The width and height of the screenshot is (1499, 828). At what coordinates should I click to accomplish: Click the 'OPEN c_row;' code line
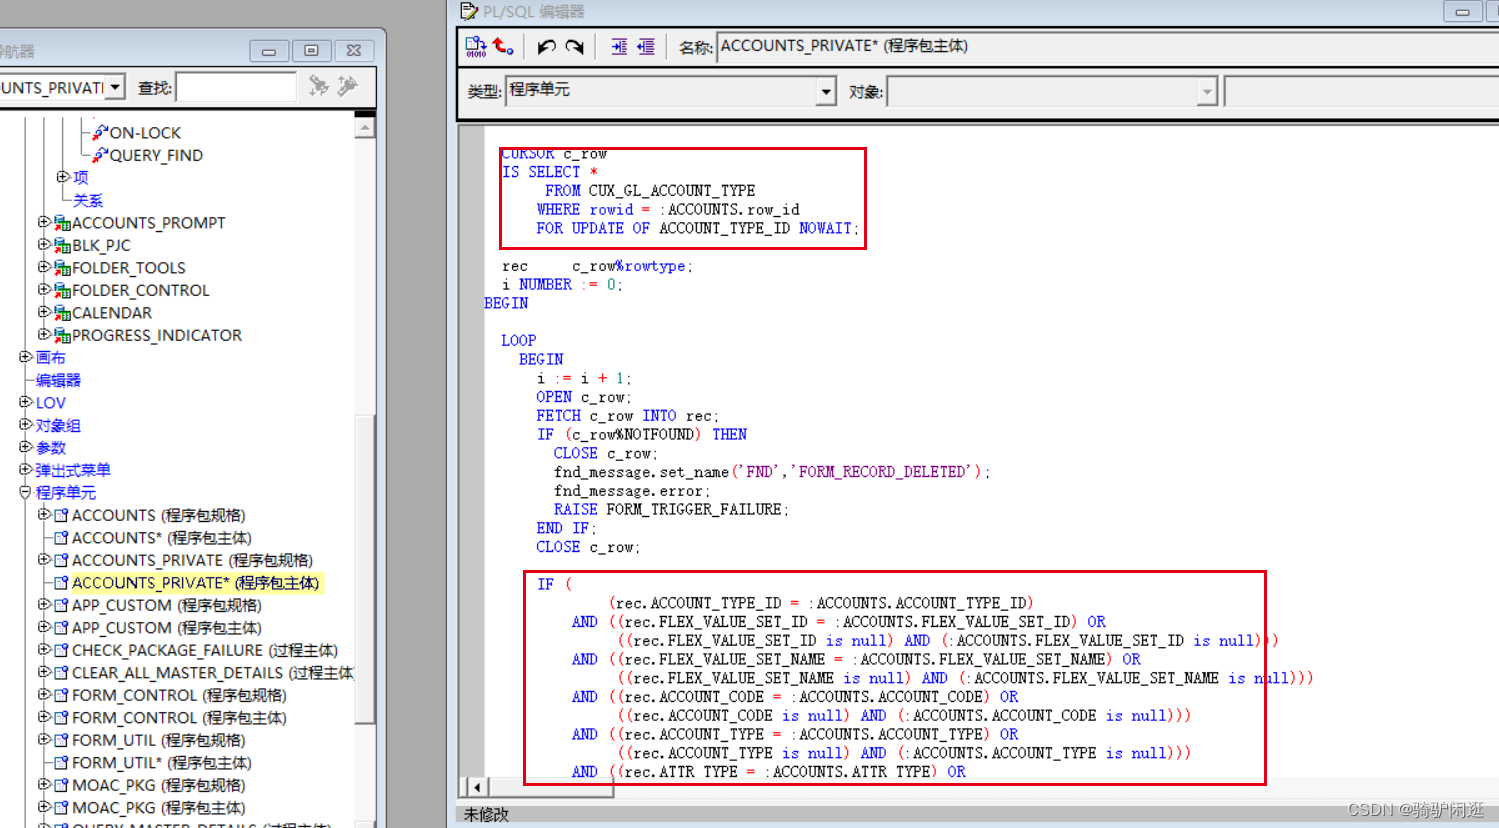coord(583,397)
